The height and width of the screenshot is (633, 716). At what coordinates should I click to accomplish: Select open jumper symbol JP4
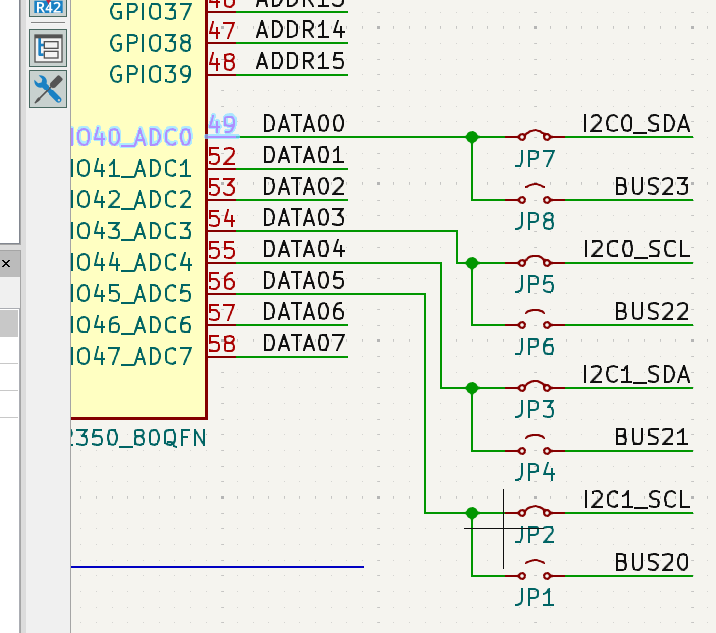[535, 449]
